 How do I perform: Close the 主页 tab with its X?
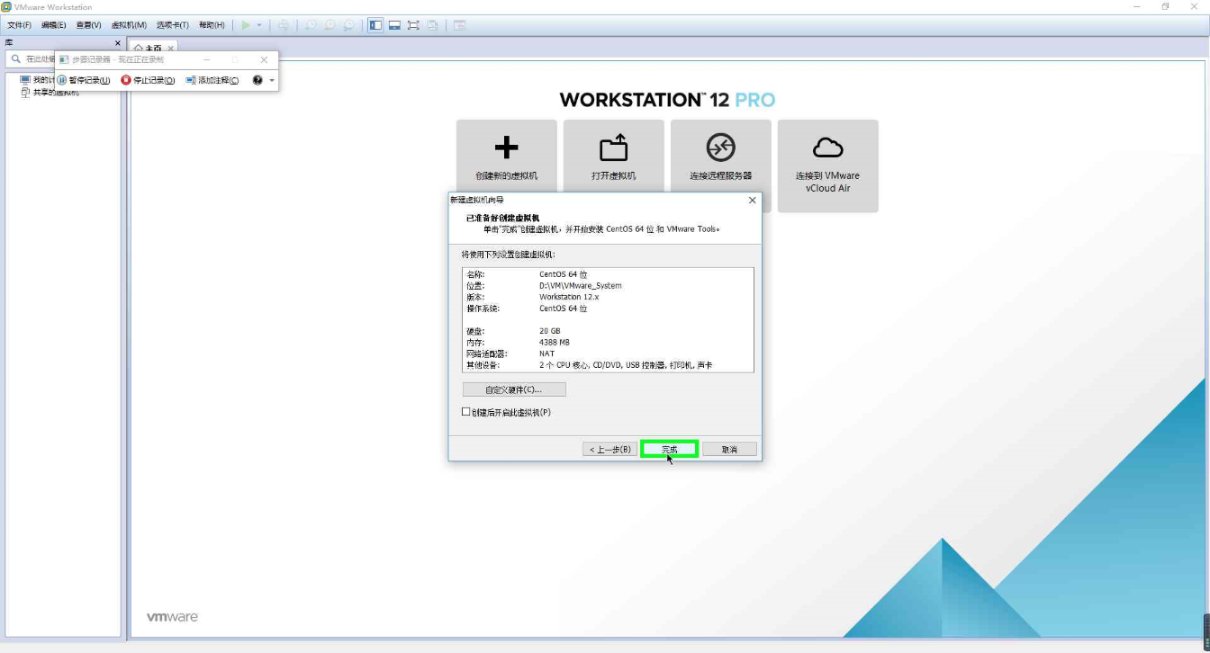pos(170,47)
